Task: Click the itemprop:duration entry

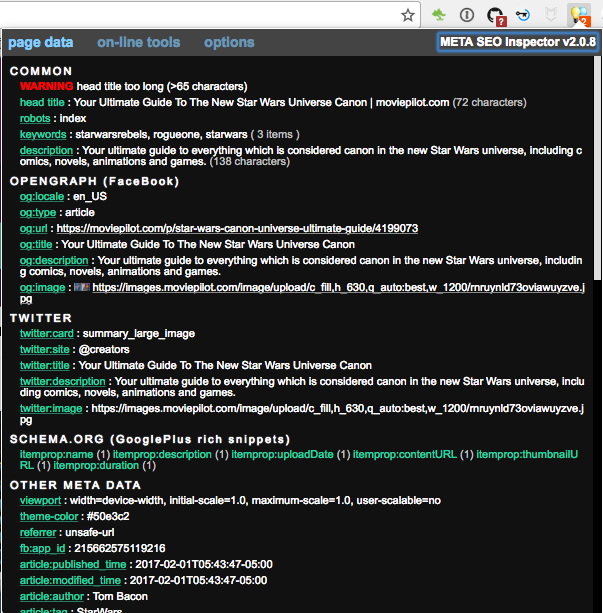Action: pyautogui.click(x=96, y=466)
